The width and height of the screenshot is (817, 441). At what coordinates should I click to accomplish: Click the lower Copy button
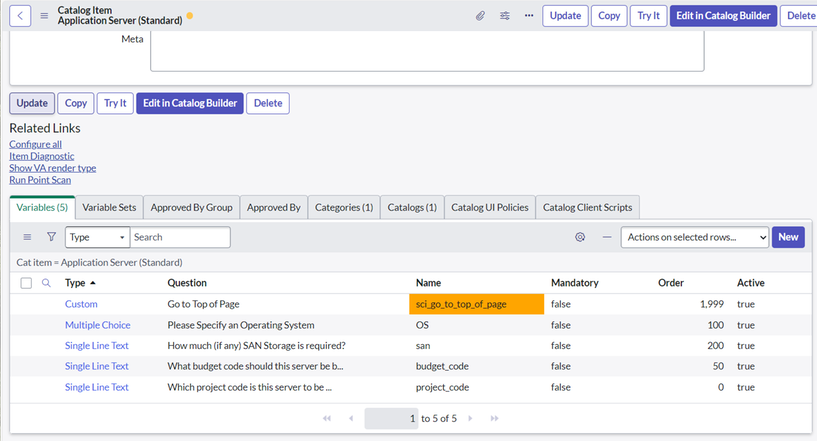[x=76, y=103]
